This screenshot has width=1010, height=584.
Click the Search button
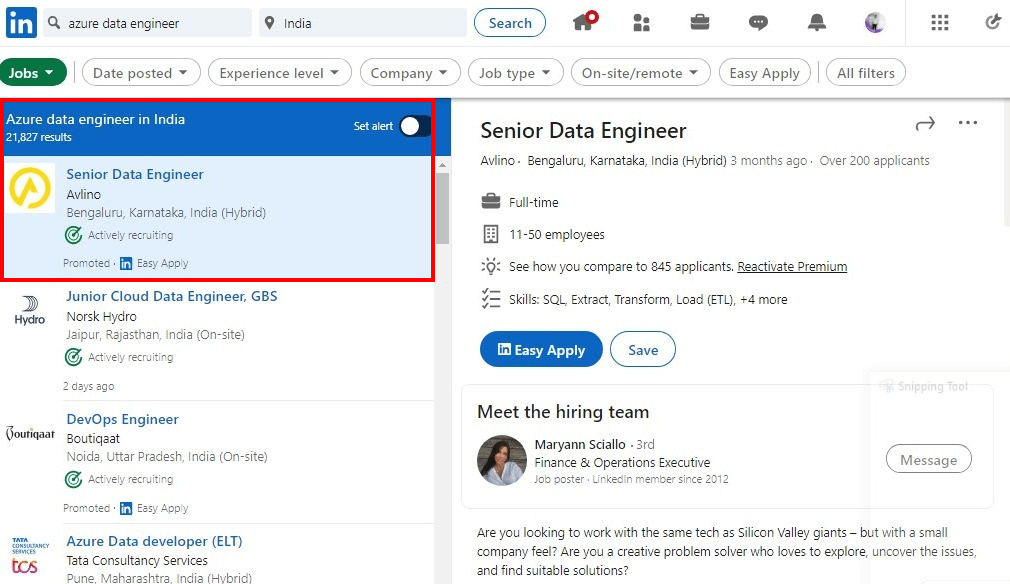510,23
